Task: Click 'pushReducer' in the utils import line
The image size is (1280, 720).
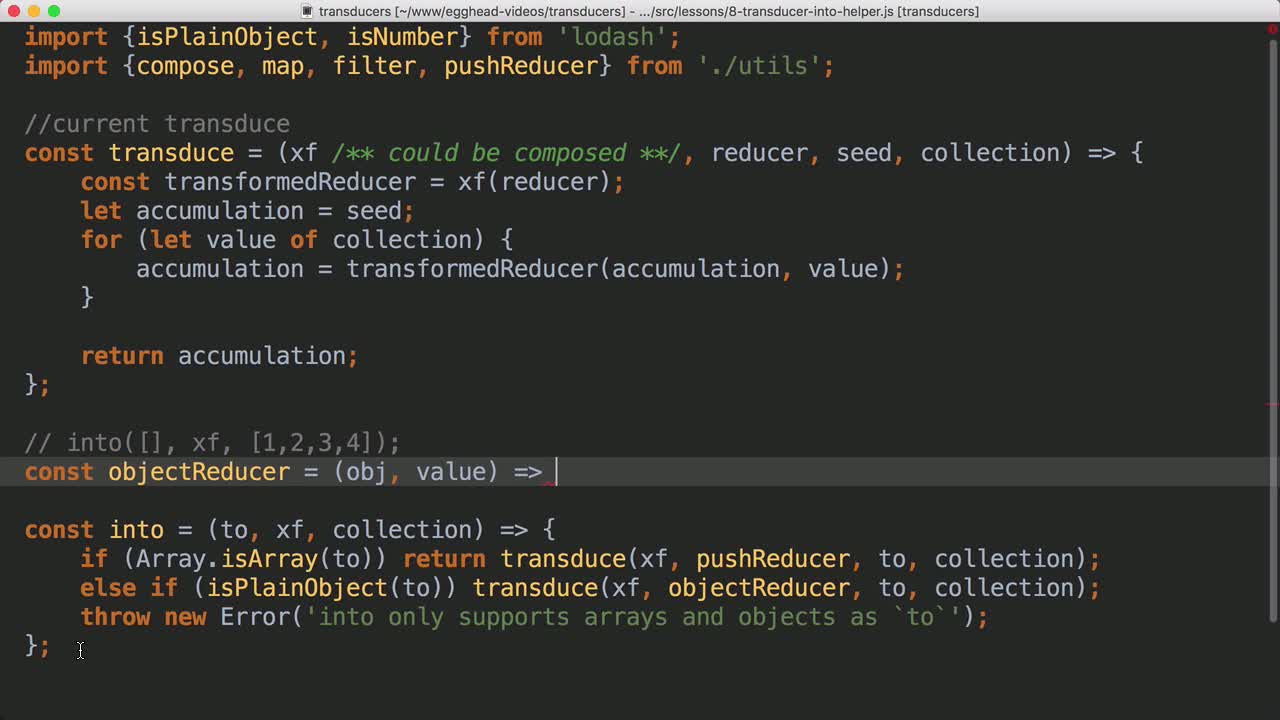Action: point(521,66)
